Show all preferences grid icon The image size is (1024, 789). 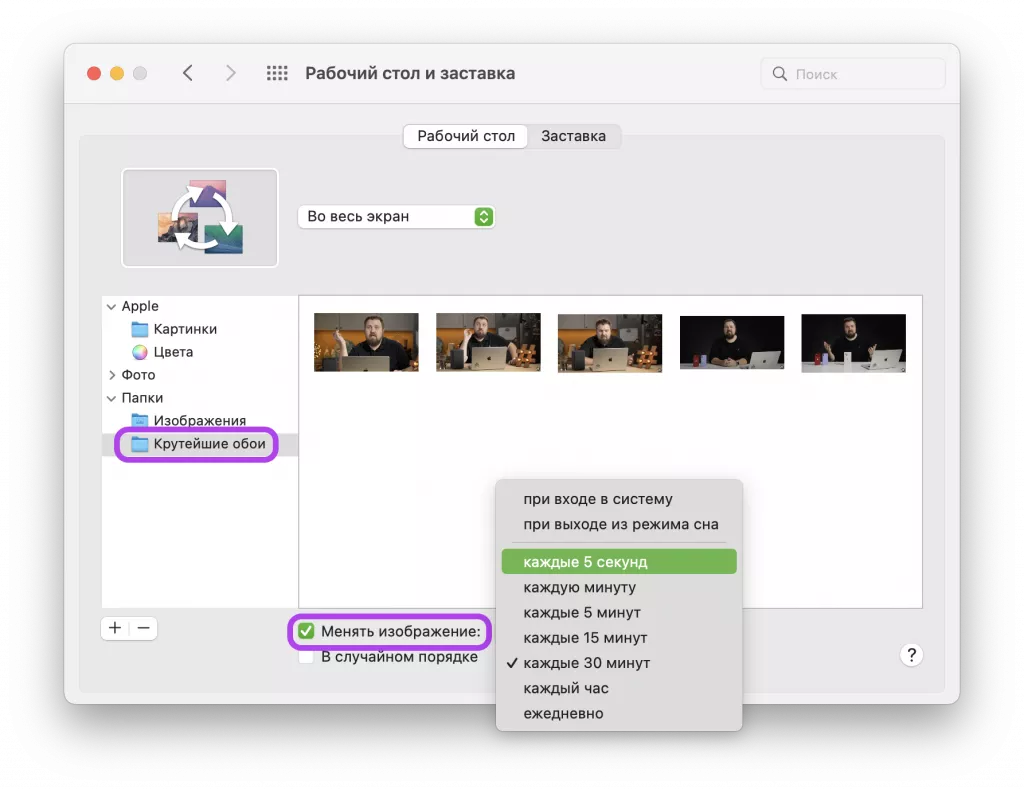pos(277,73)
